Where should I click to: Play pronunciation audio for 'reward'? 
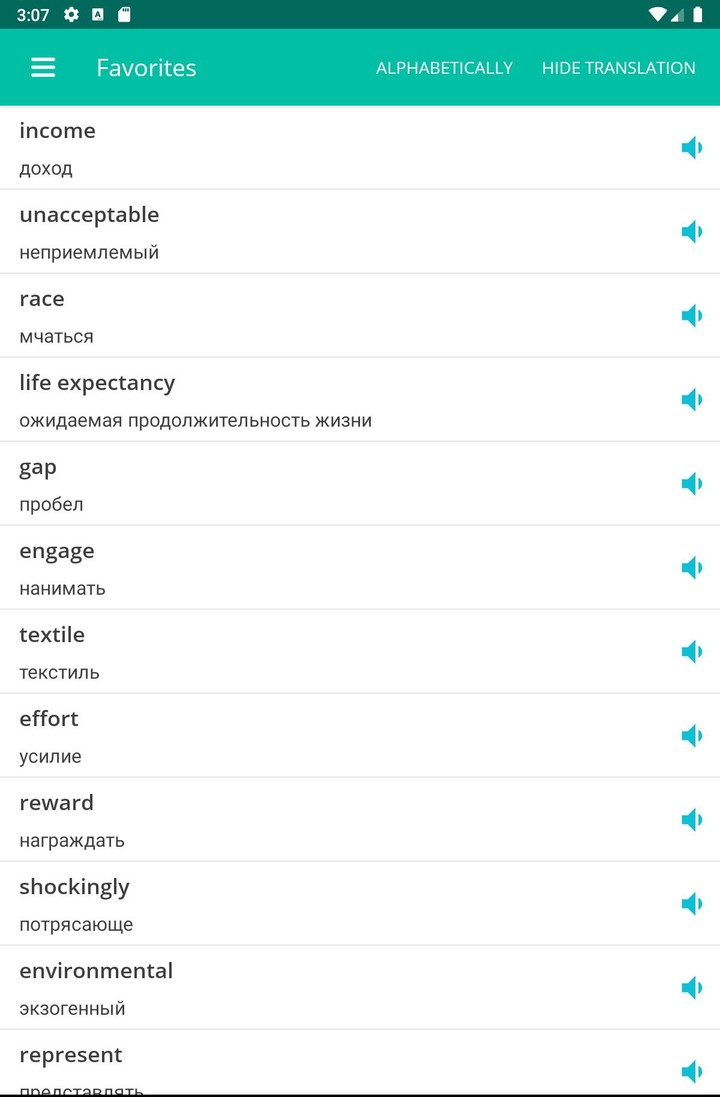tap(691, 820)
